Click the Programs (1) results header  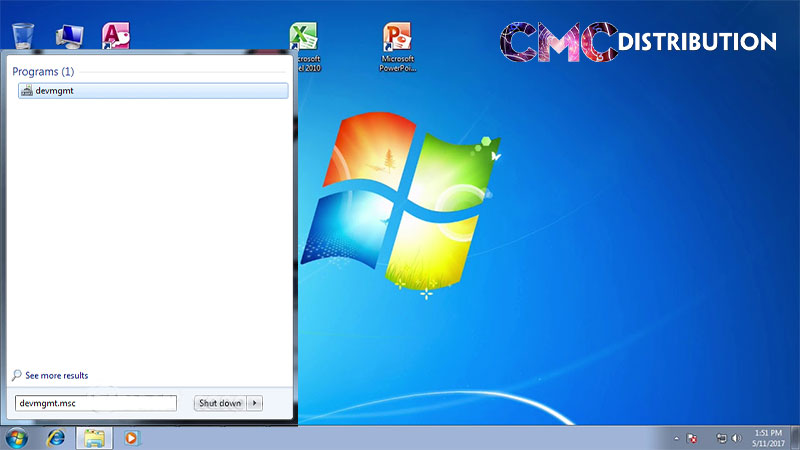(42, 72)
